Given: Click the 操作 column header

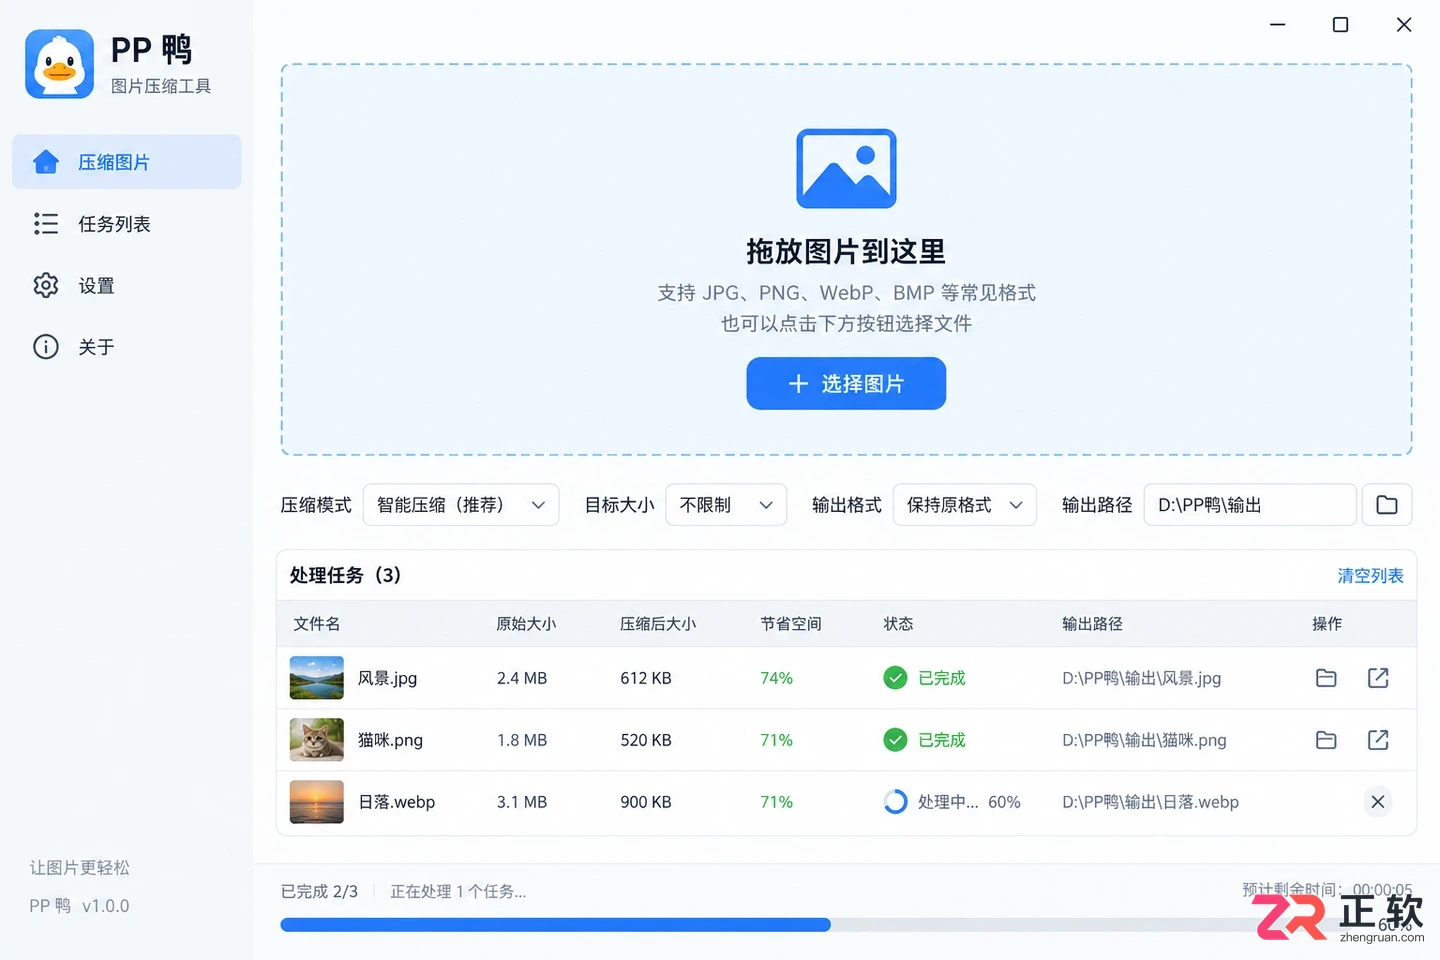Looking at the screenshot, I should (x=1327, y=624).
